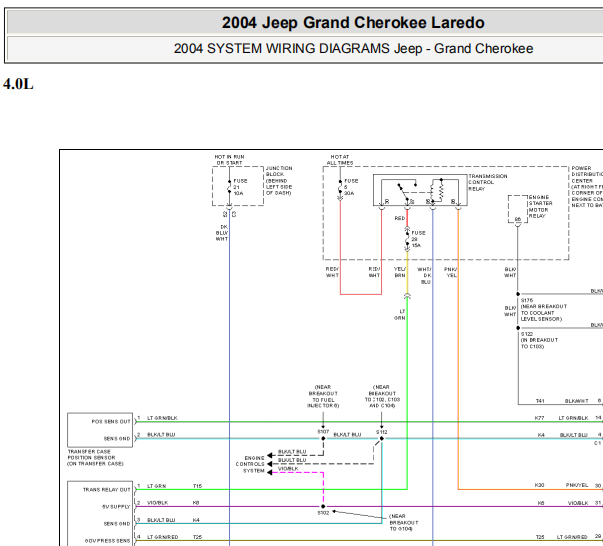Click the 'S107' splice label
Viewport: 603px width, 546px height.
click(323, 432)
